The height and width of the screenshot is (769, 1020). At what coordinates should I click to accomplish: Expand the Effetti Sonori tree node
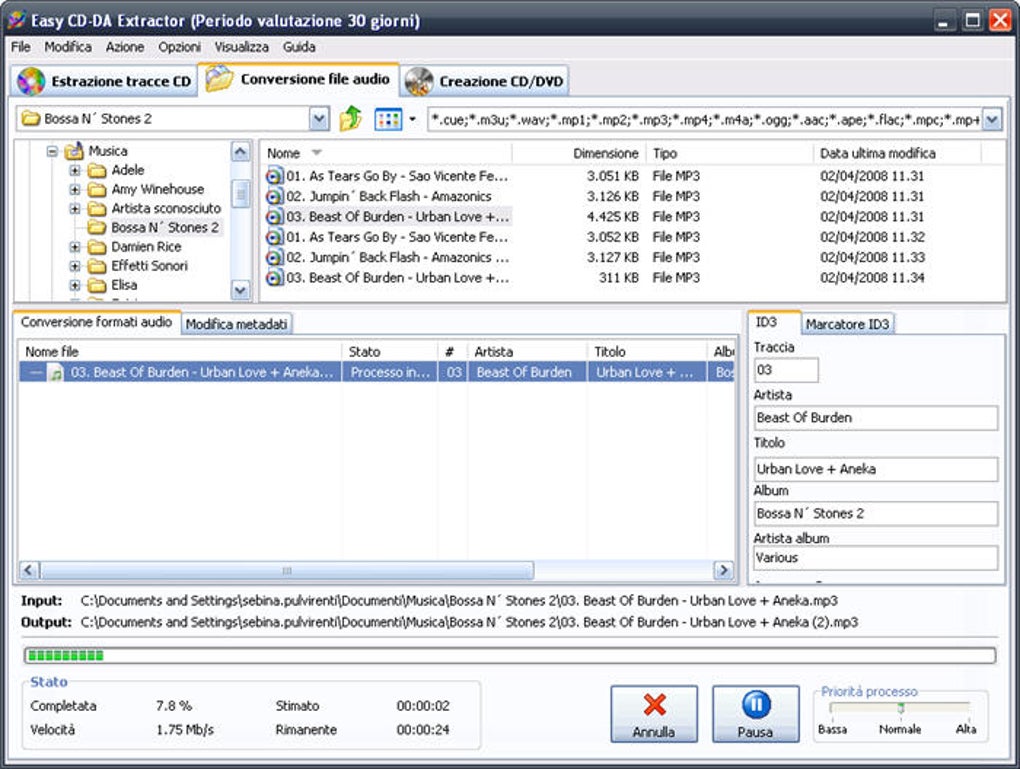(x=75, y=266)
